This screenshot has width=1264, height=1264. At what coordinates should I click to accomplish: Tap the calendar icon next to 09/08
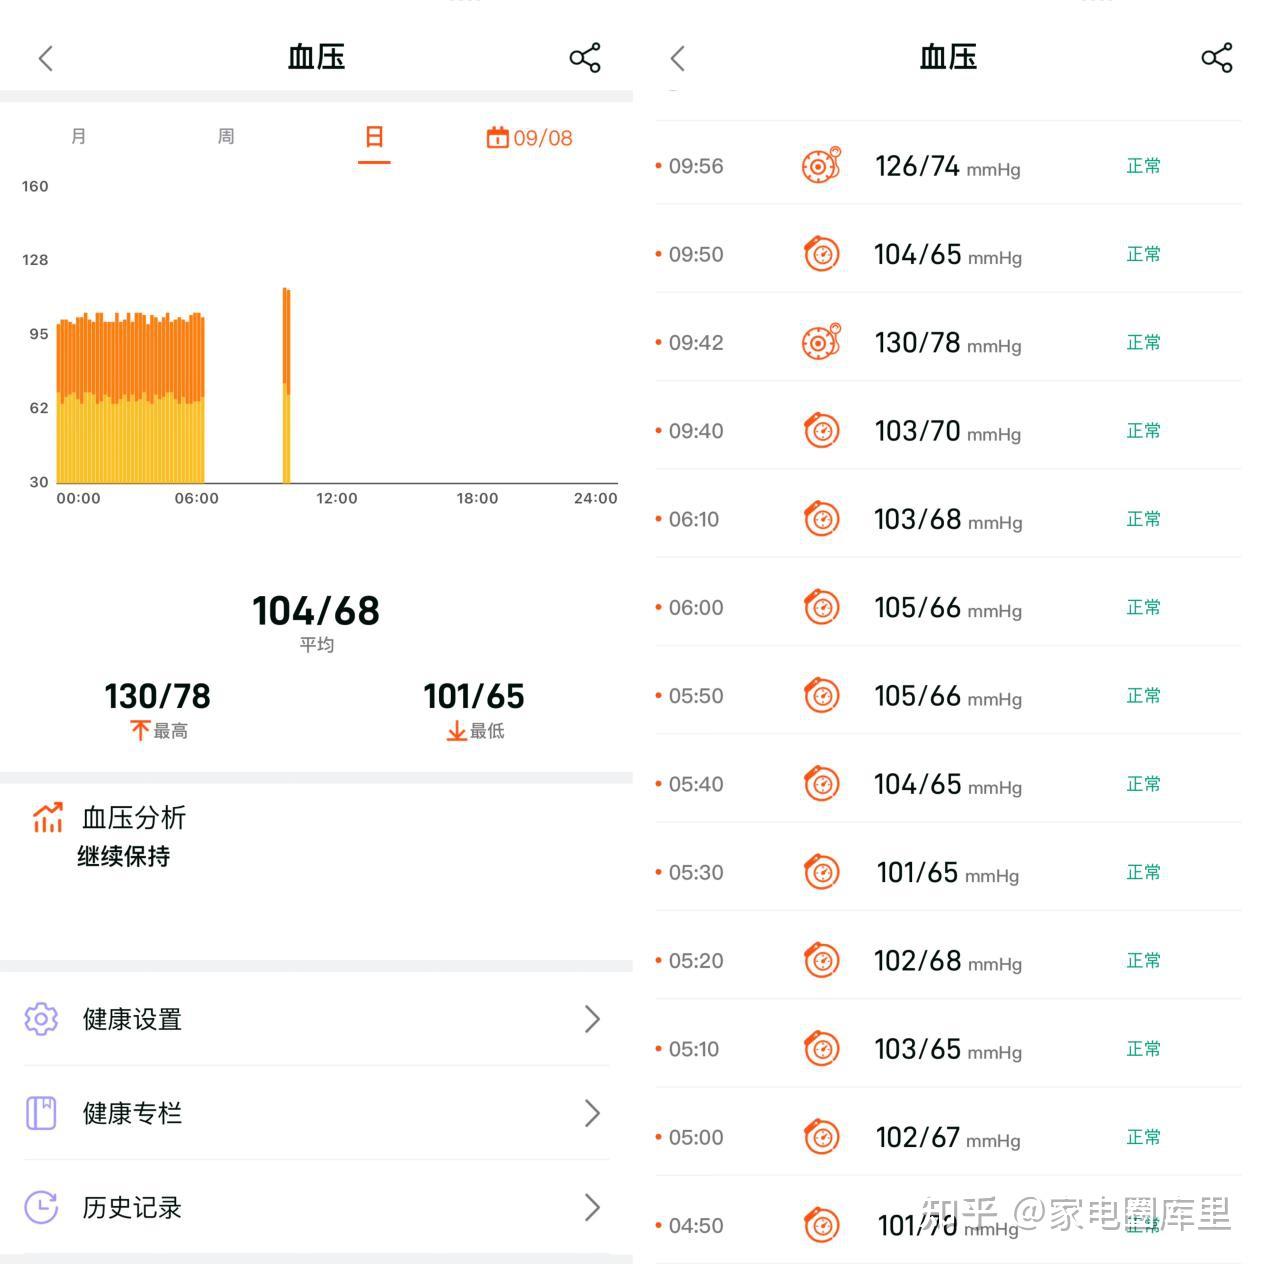[x=497, y=138]
